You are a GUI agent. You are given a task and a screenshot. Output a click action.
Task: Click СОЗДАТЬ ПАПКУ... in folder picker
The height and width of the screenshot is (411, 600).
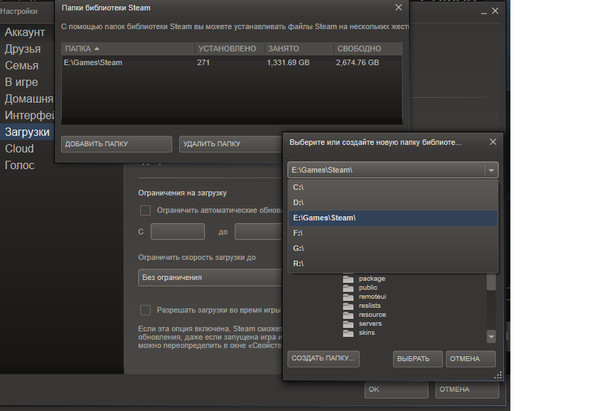coord(323,359)
